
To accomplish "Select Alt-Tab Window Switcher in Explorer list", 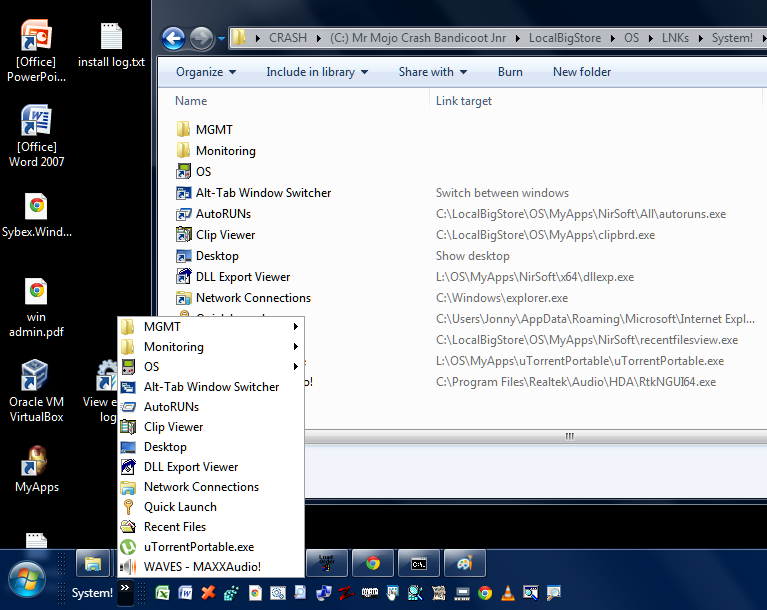I will [x=253, y=193].
